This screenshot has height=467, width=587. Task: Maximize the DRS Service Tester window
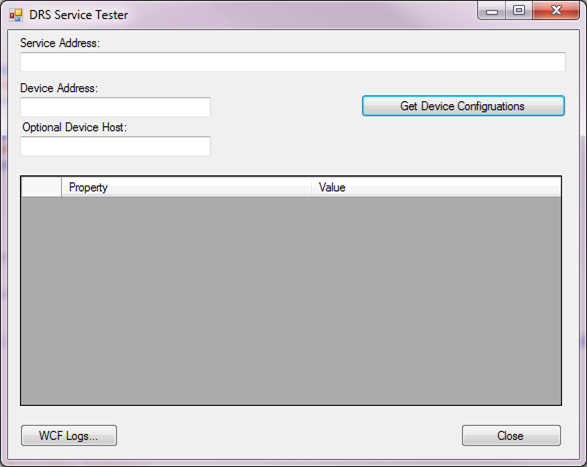click(x=519, y=10)
